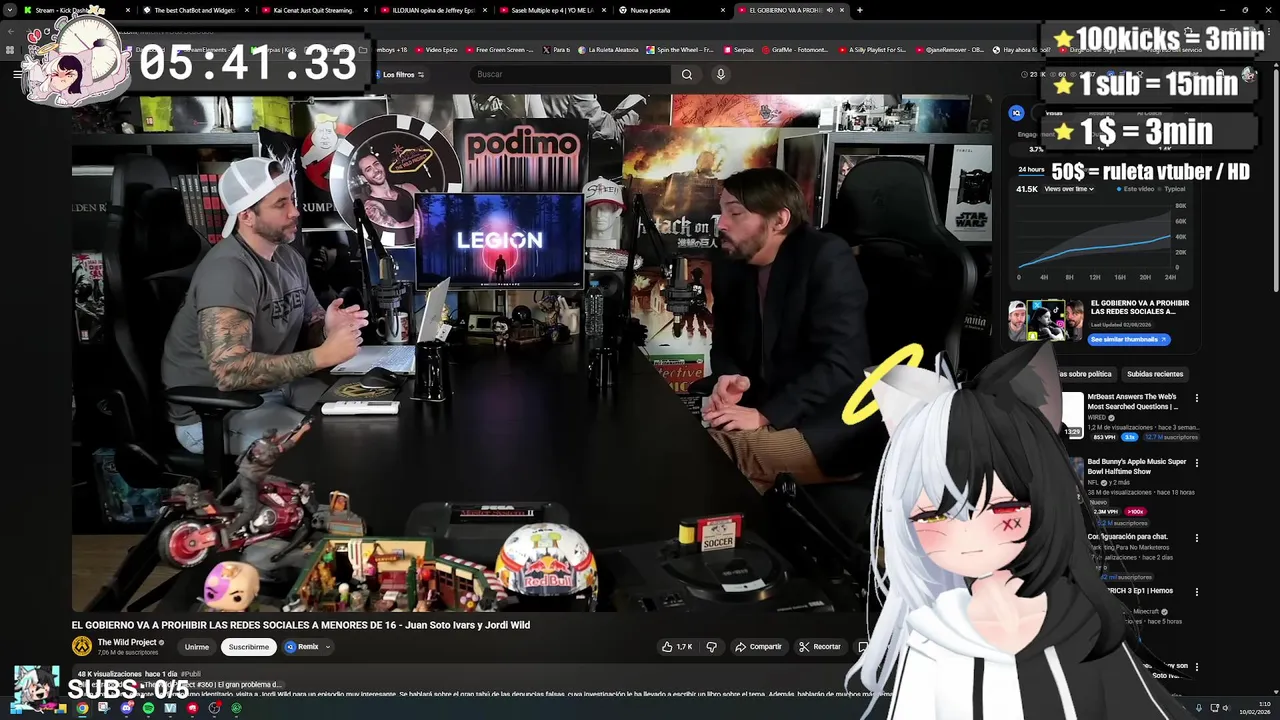Click The Wild Project channel avatar
Image resolution: width=1280 pixels, height=720 pixels.
[82, 646]
